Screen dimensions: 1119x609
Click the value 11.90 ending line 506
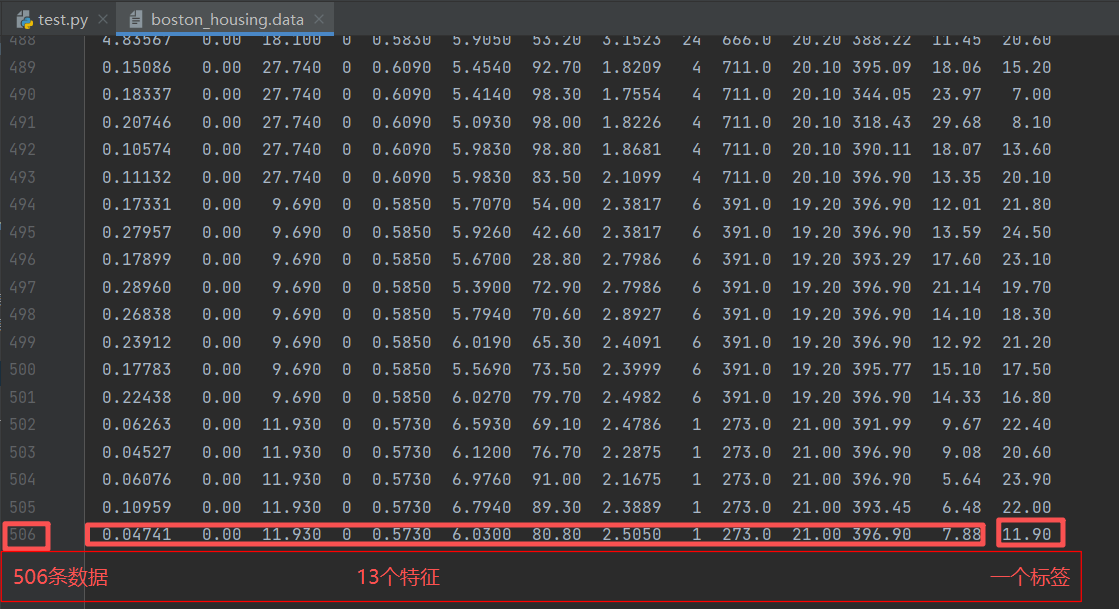pyautogui.click(x=1026, y=535)
